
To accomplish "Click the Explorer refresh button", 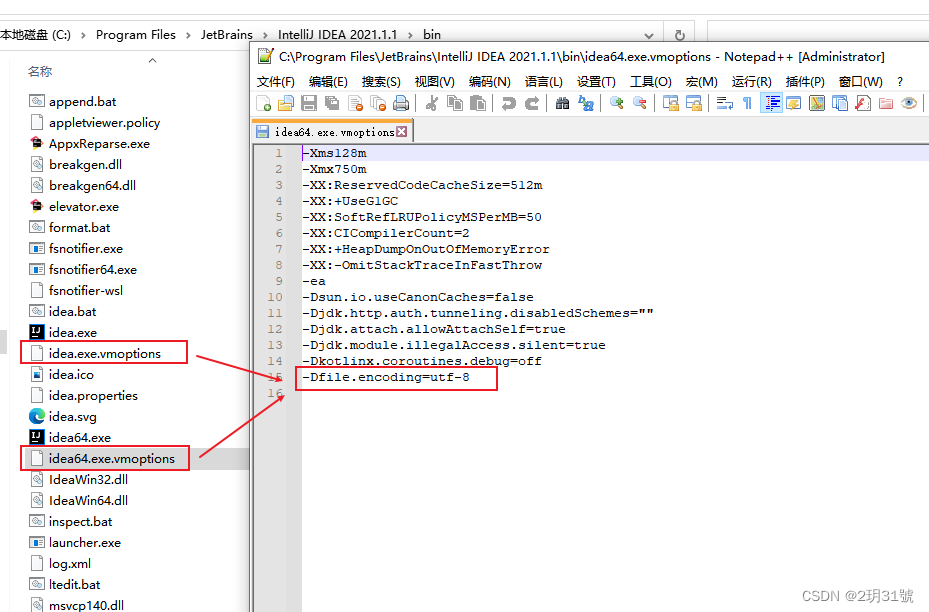I will (680, 36).
